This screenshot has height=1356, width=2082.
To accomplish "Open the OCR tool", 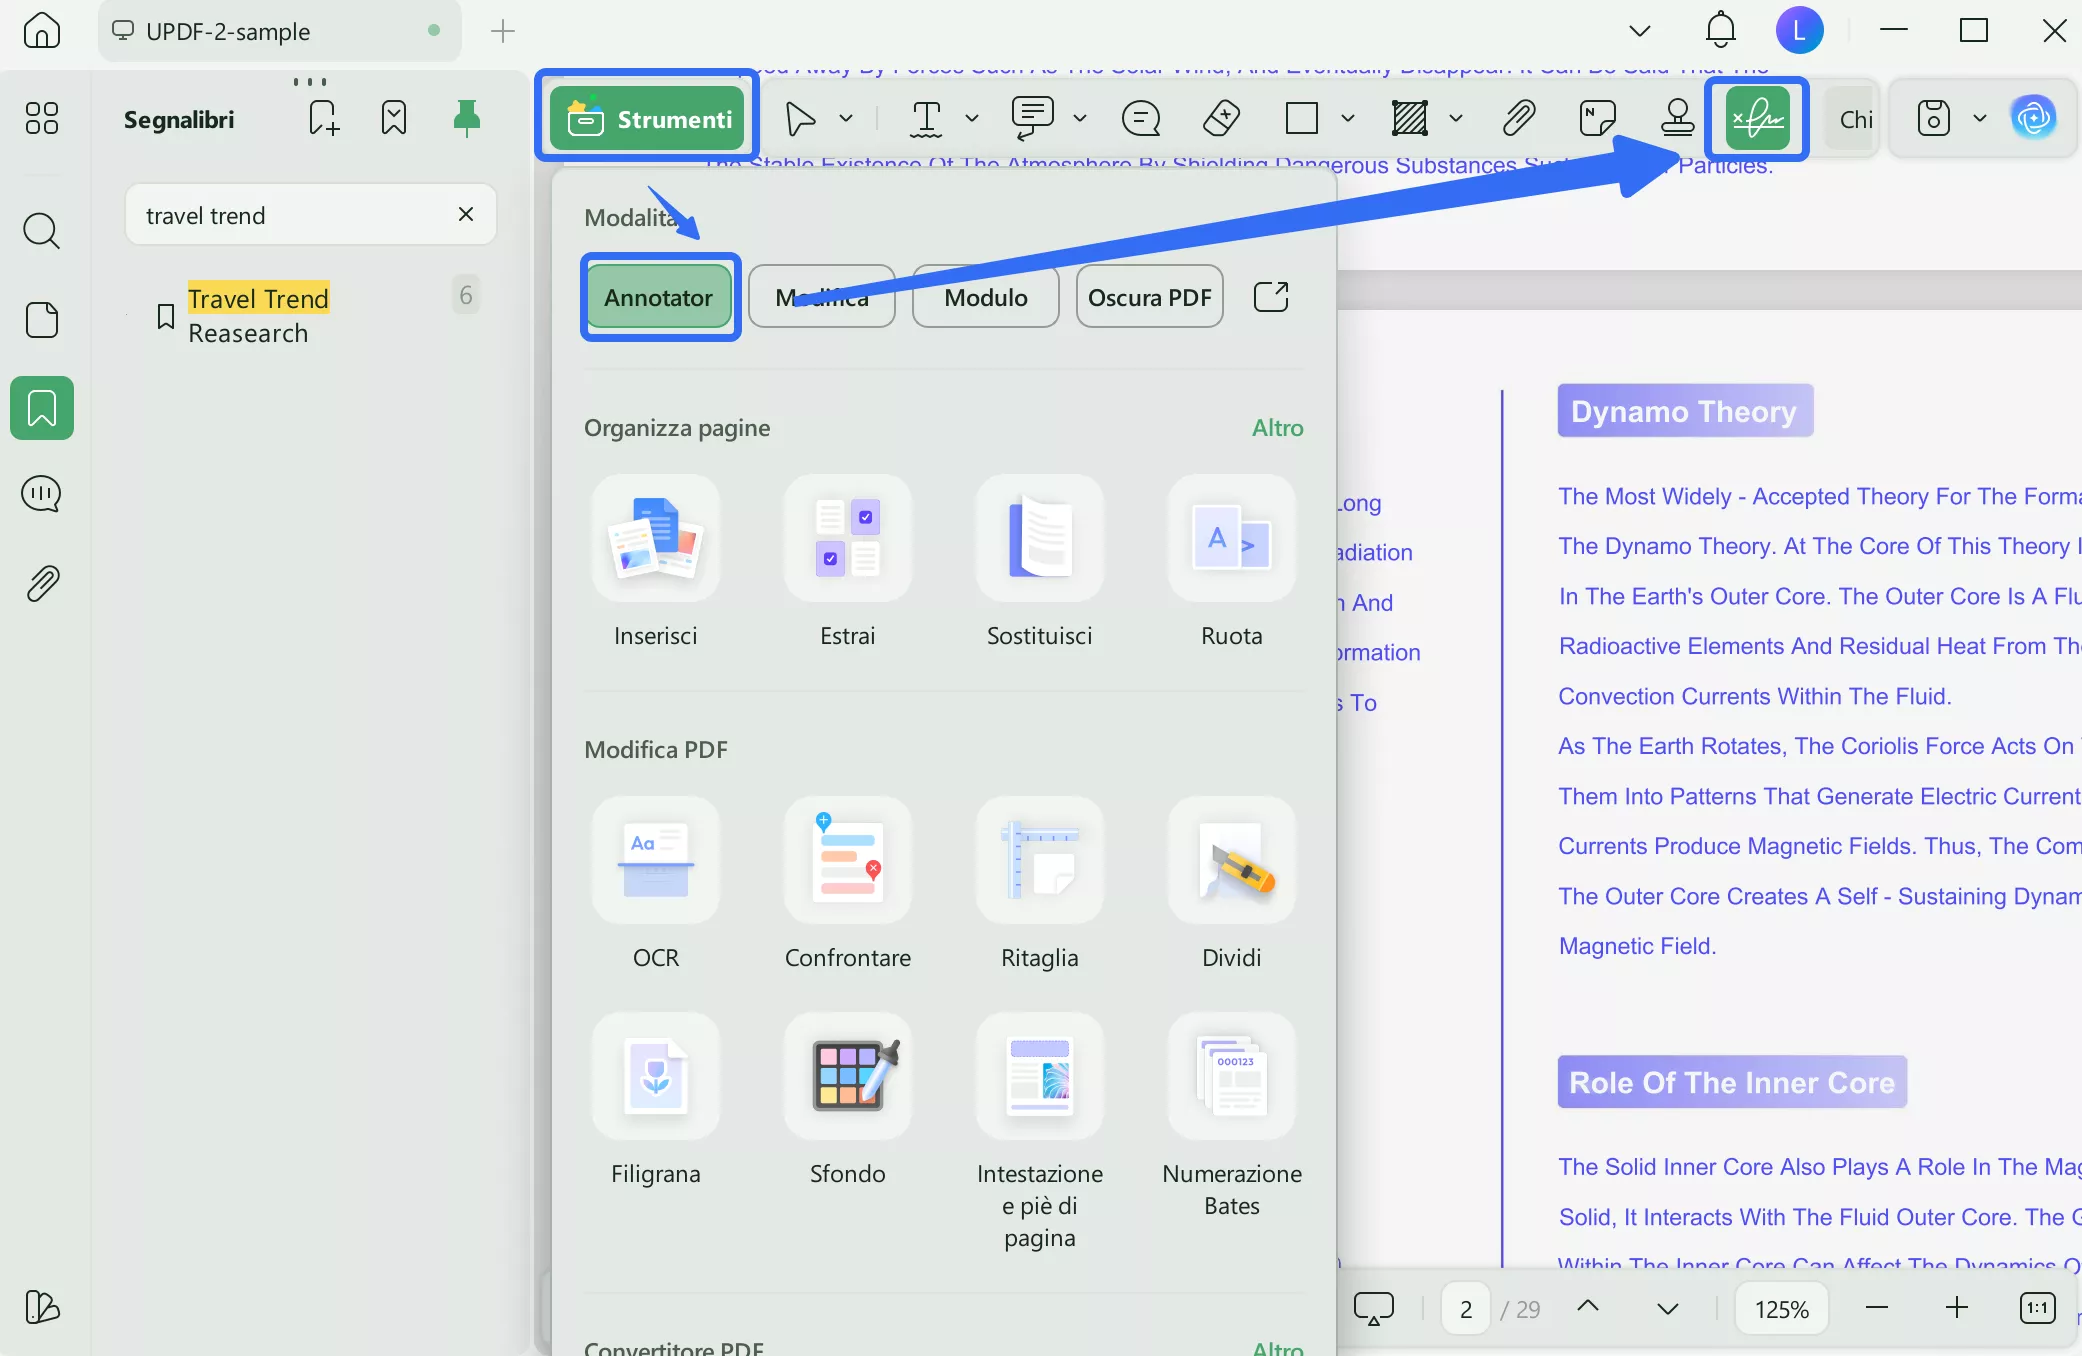I will point(655,861).
